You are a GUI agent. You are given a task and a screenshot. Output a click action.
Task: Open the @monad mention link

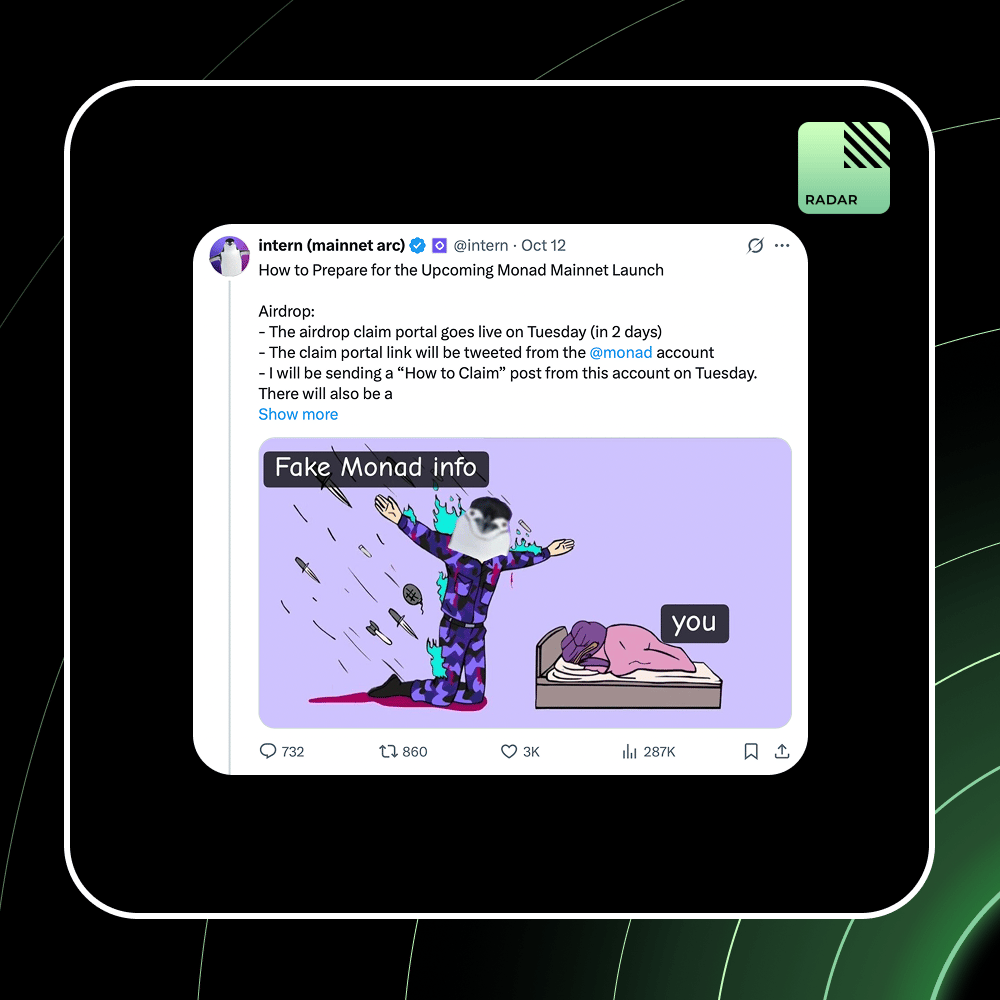coord(621,353)
